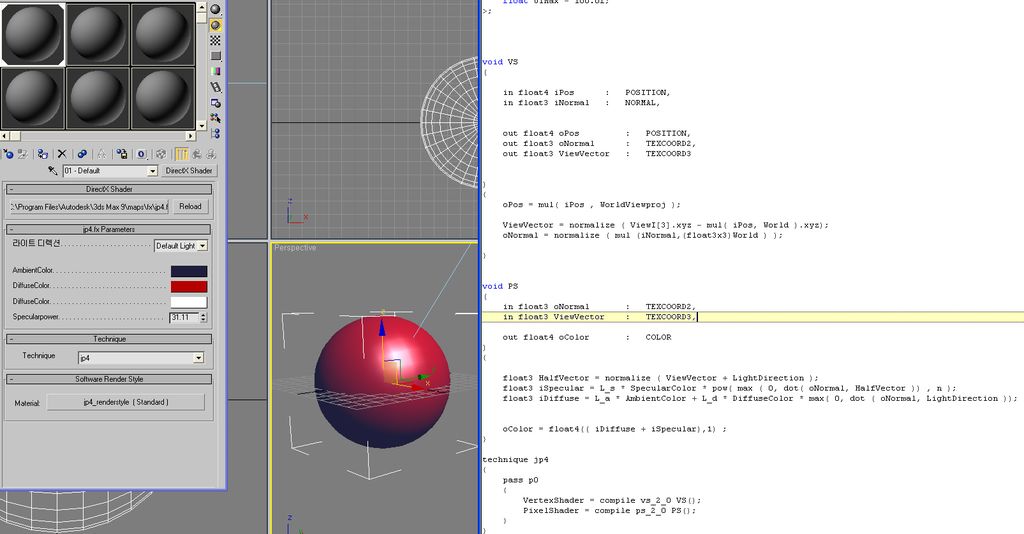Click the 'pass p0' code line
This screenshot has height=534, width=1024.
coord(520,480)
